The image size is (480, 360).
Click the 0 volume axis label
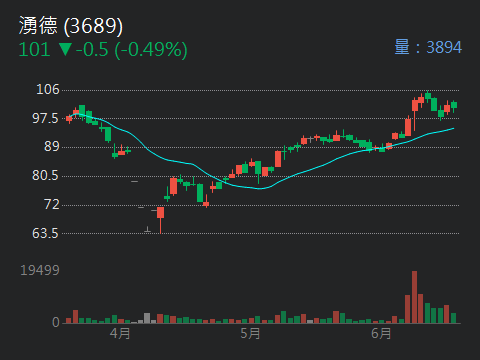pos(56,322)
